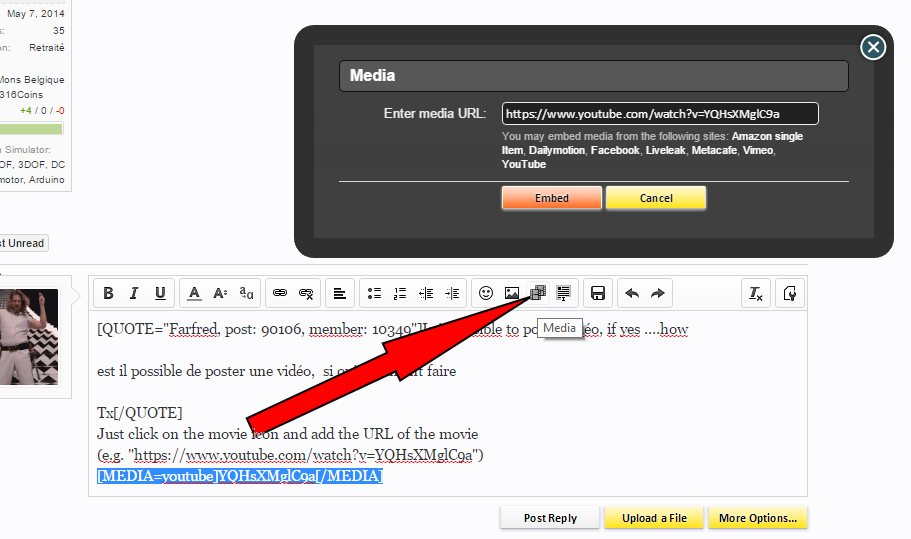Click the media URL input field

[x=660, y=114]
